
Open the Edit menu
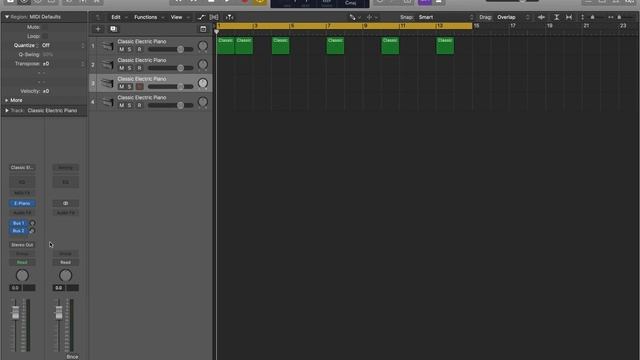[x=116, y=17]
